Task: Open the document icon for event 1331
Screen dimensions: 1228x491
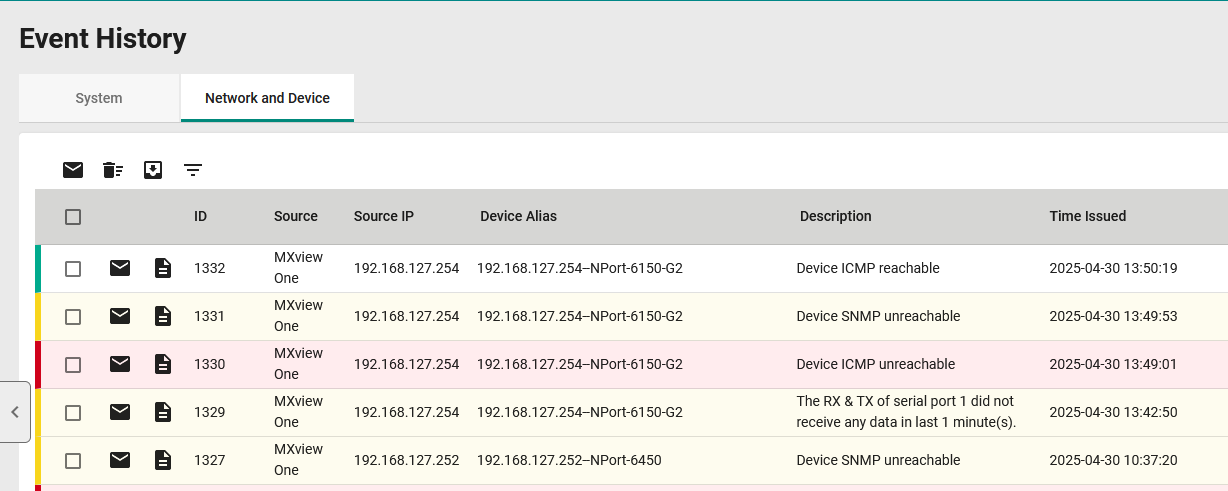Action: [163, 316]
